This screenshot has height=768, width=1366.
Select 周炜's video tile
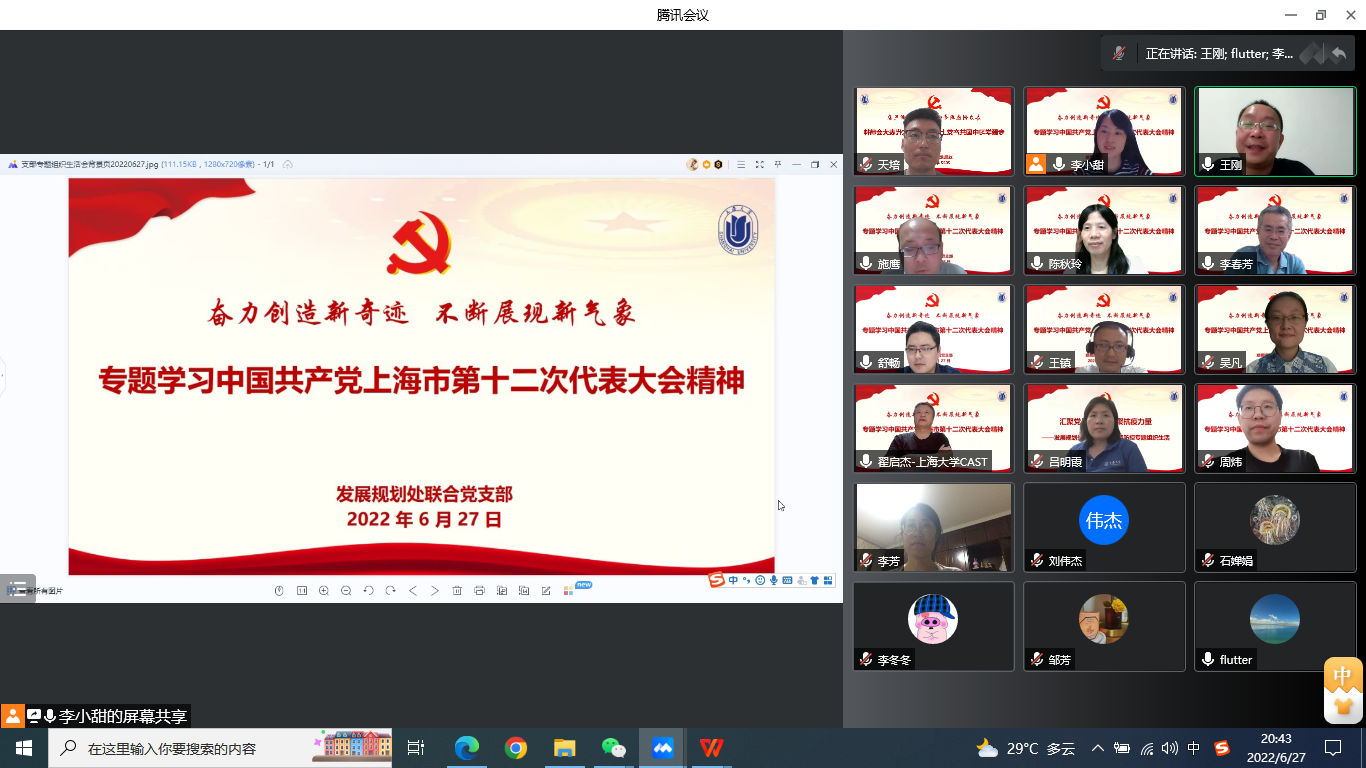[x=1275, y=428]
